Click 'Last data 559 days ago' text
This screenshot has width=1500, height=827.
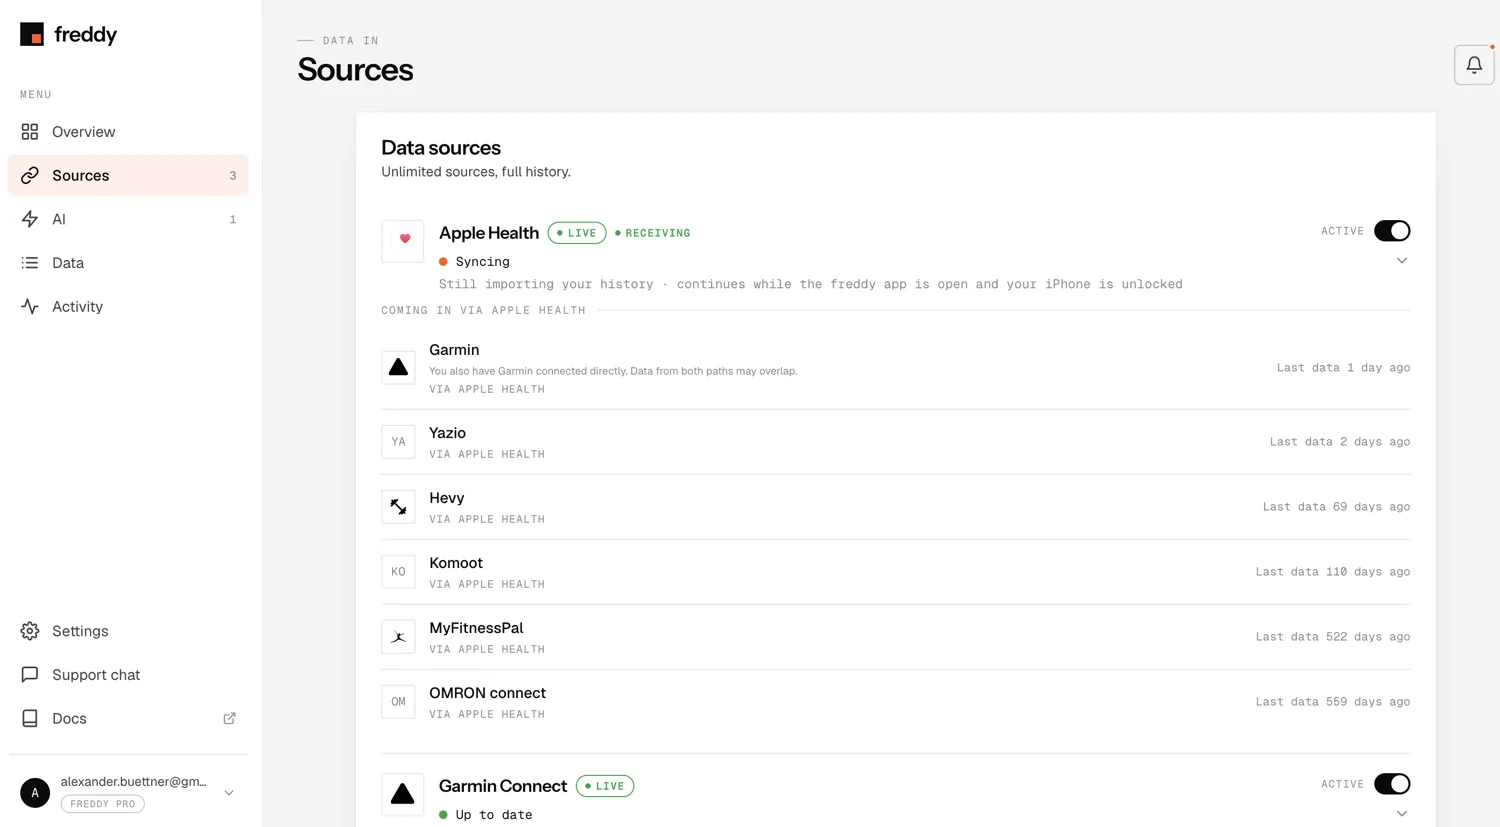(x=1333, y=702)
